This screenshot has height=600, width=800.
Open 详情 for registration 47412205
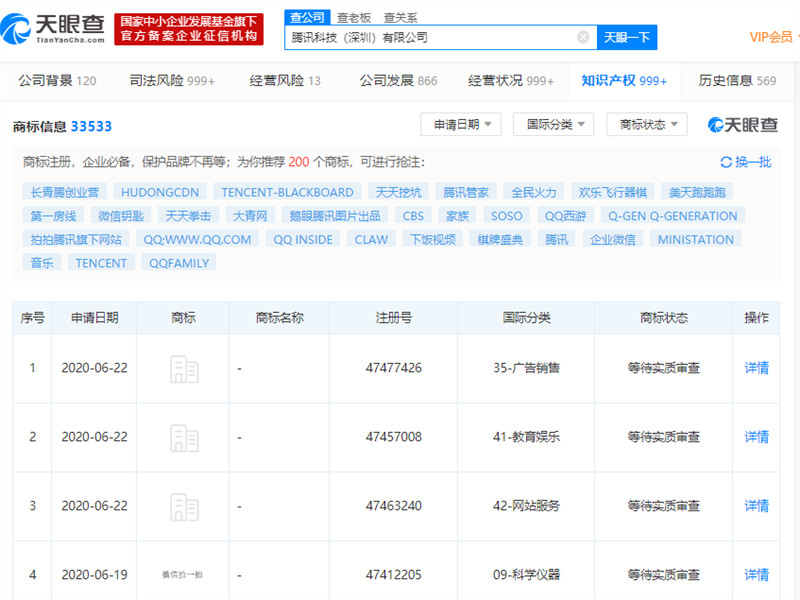tap(756, 574)
